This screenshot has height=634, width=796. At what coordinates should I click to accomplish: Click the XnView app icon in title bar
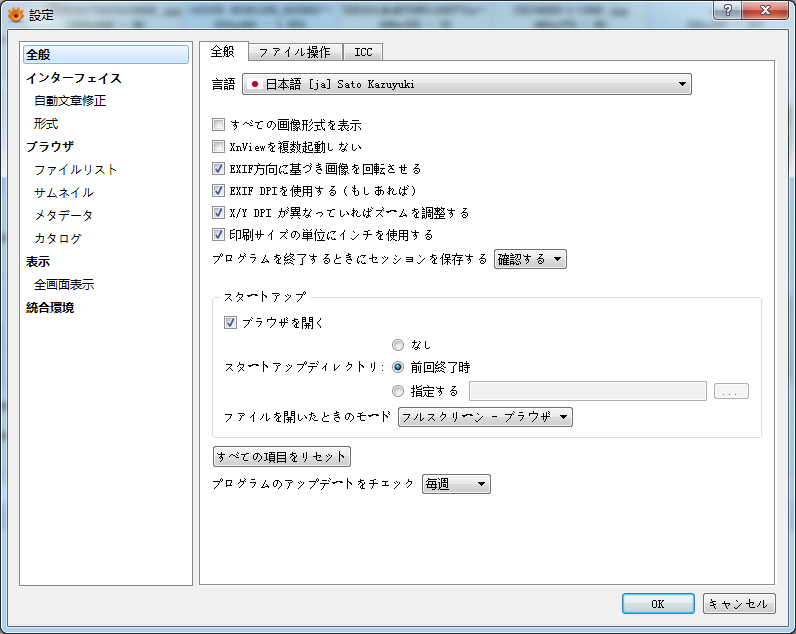(x=16, y=15)
